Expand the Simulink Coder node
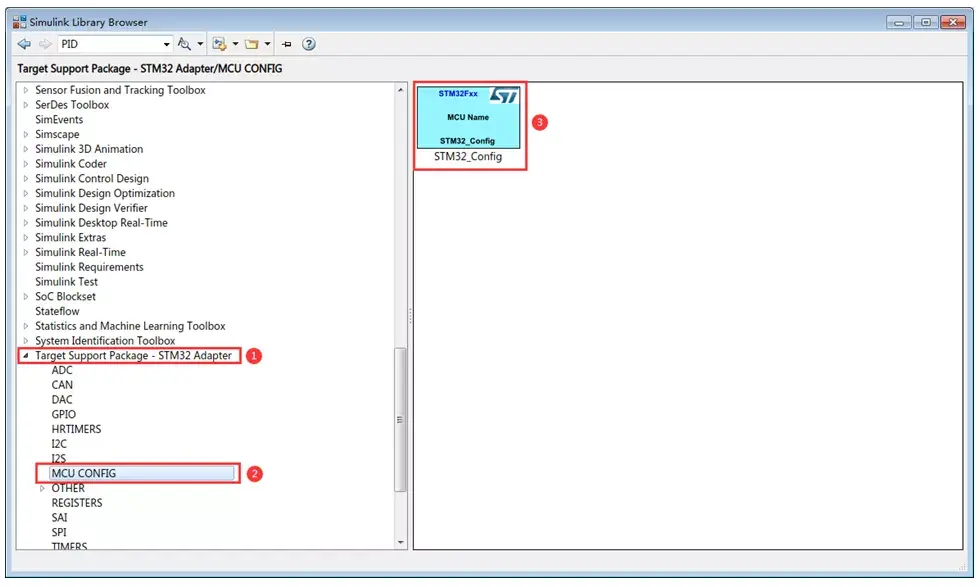 26,164
